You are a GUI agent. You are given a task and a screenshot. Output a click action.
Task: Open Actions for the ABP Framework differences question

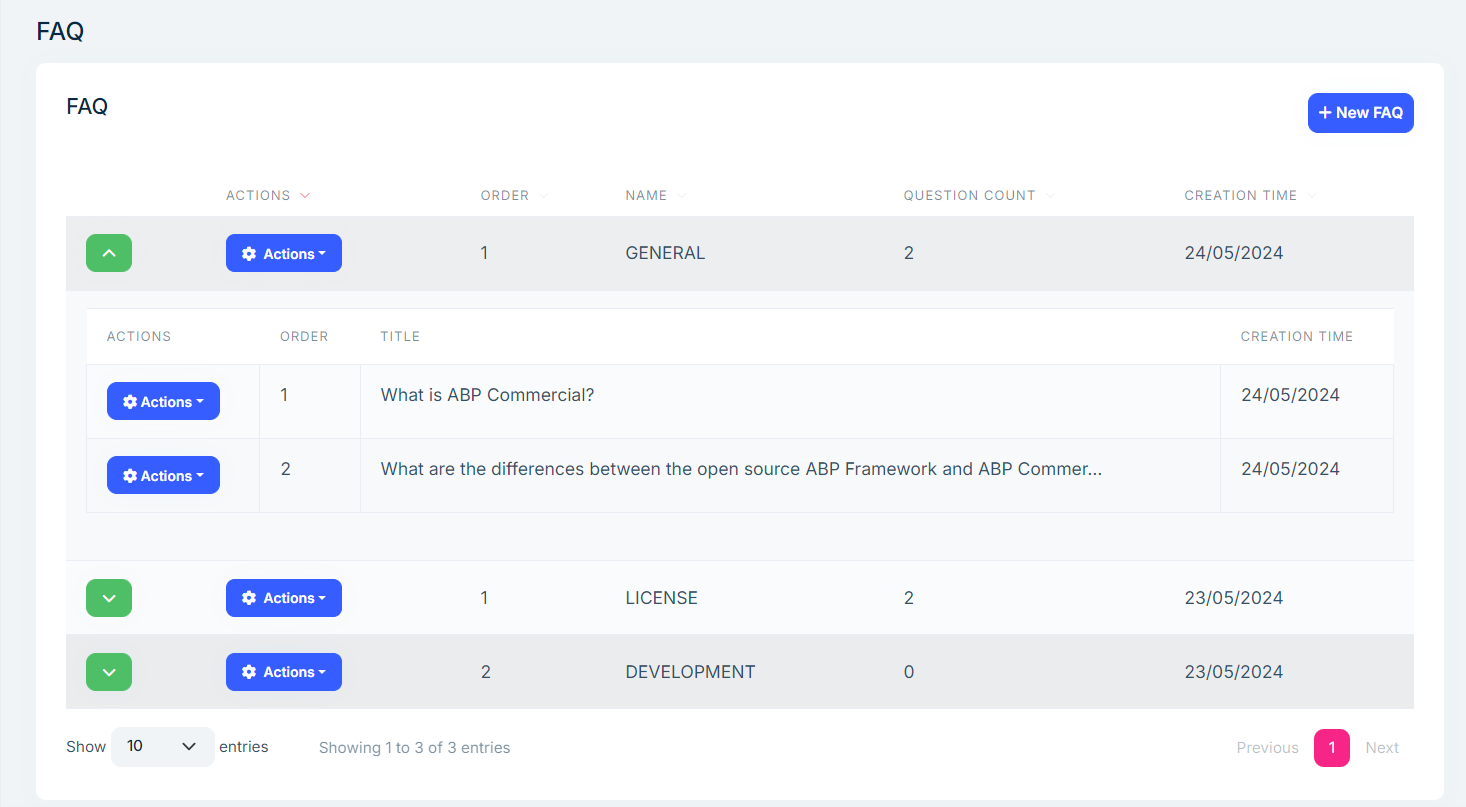(x=163, y=474)
